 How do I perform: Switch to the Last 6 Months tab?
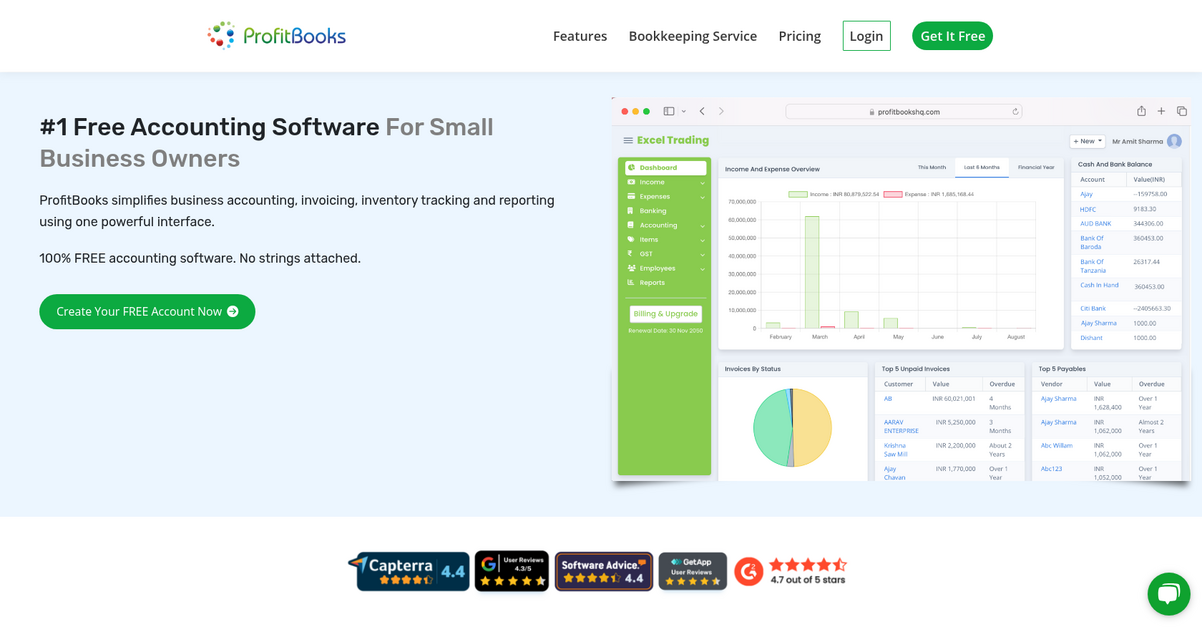pos(981,168)
